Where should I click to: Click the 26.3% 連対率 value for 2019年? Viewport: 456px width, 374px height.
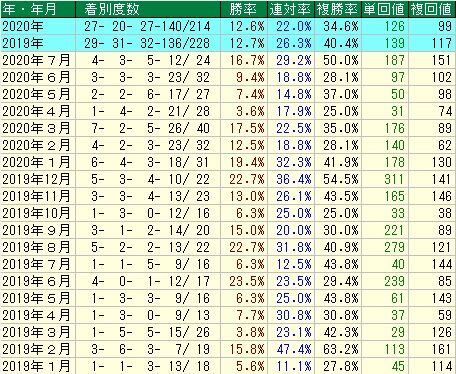coord(294,43)
